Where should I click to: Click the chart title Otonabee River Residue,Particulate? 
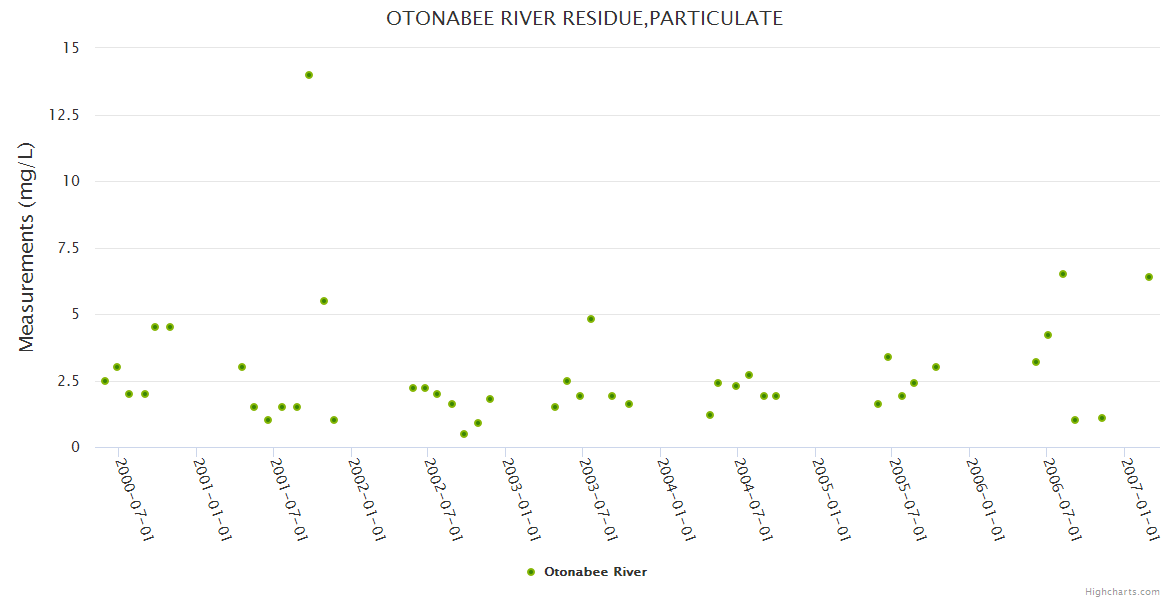584,19
